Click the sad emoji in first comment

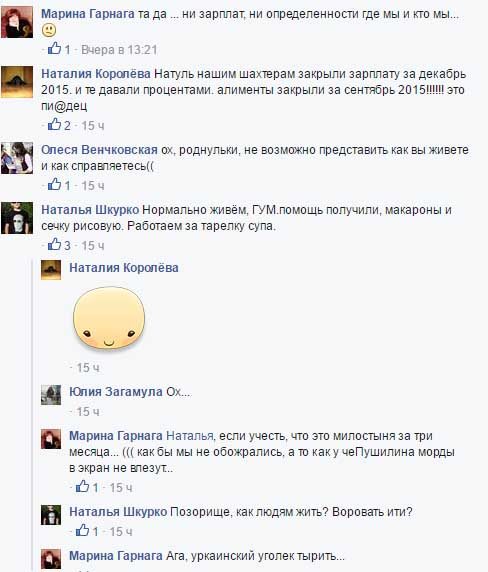(49, 30)
